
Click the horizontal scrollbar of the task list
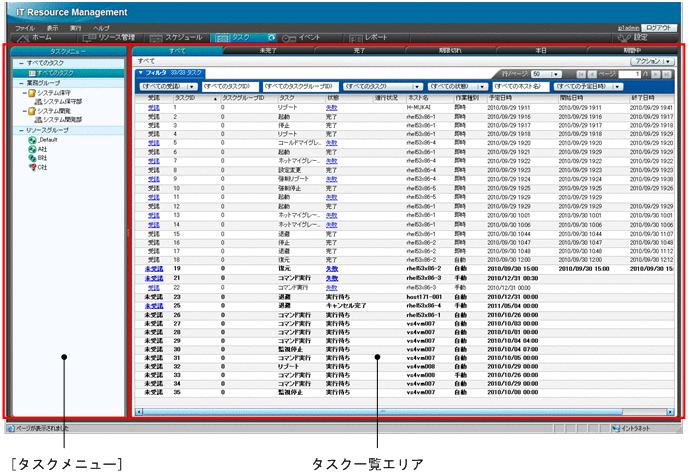pos(383,412)
